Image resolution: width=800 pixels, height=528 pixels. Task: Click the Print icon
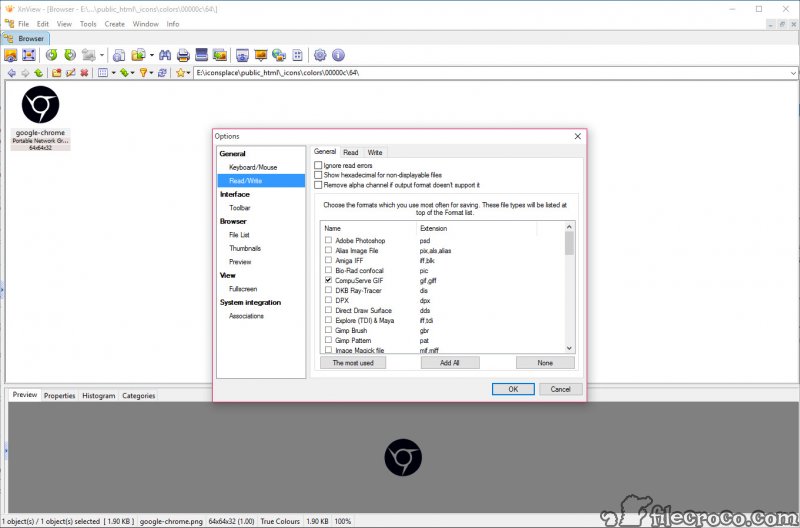pyautogui.click(x=183, y=55)
